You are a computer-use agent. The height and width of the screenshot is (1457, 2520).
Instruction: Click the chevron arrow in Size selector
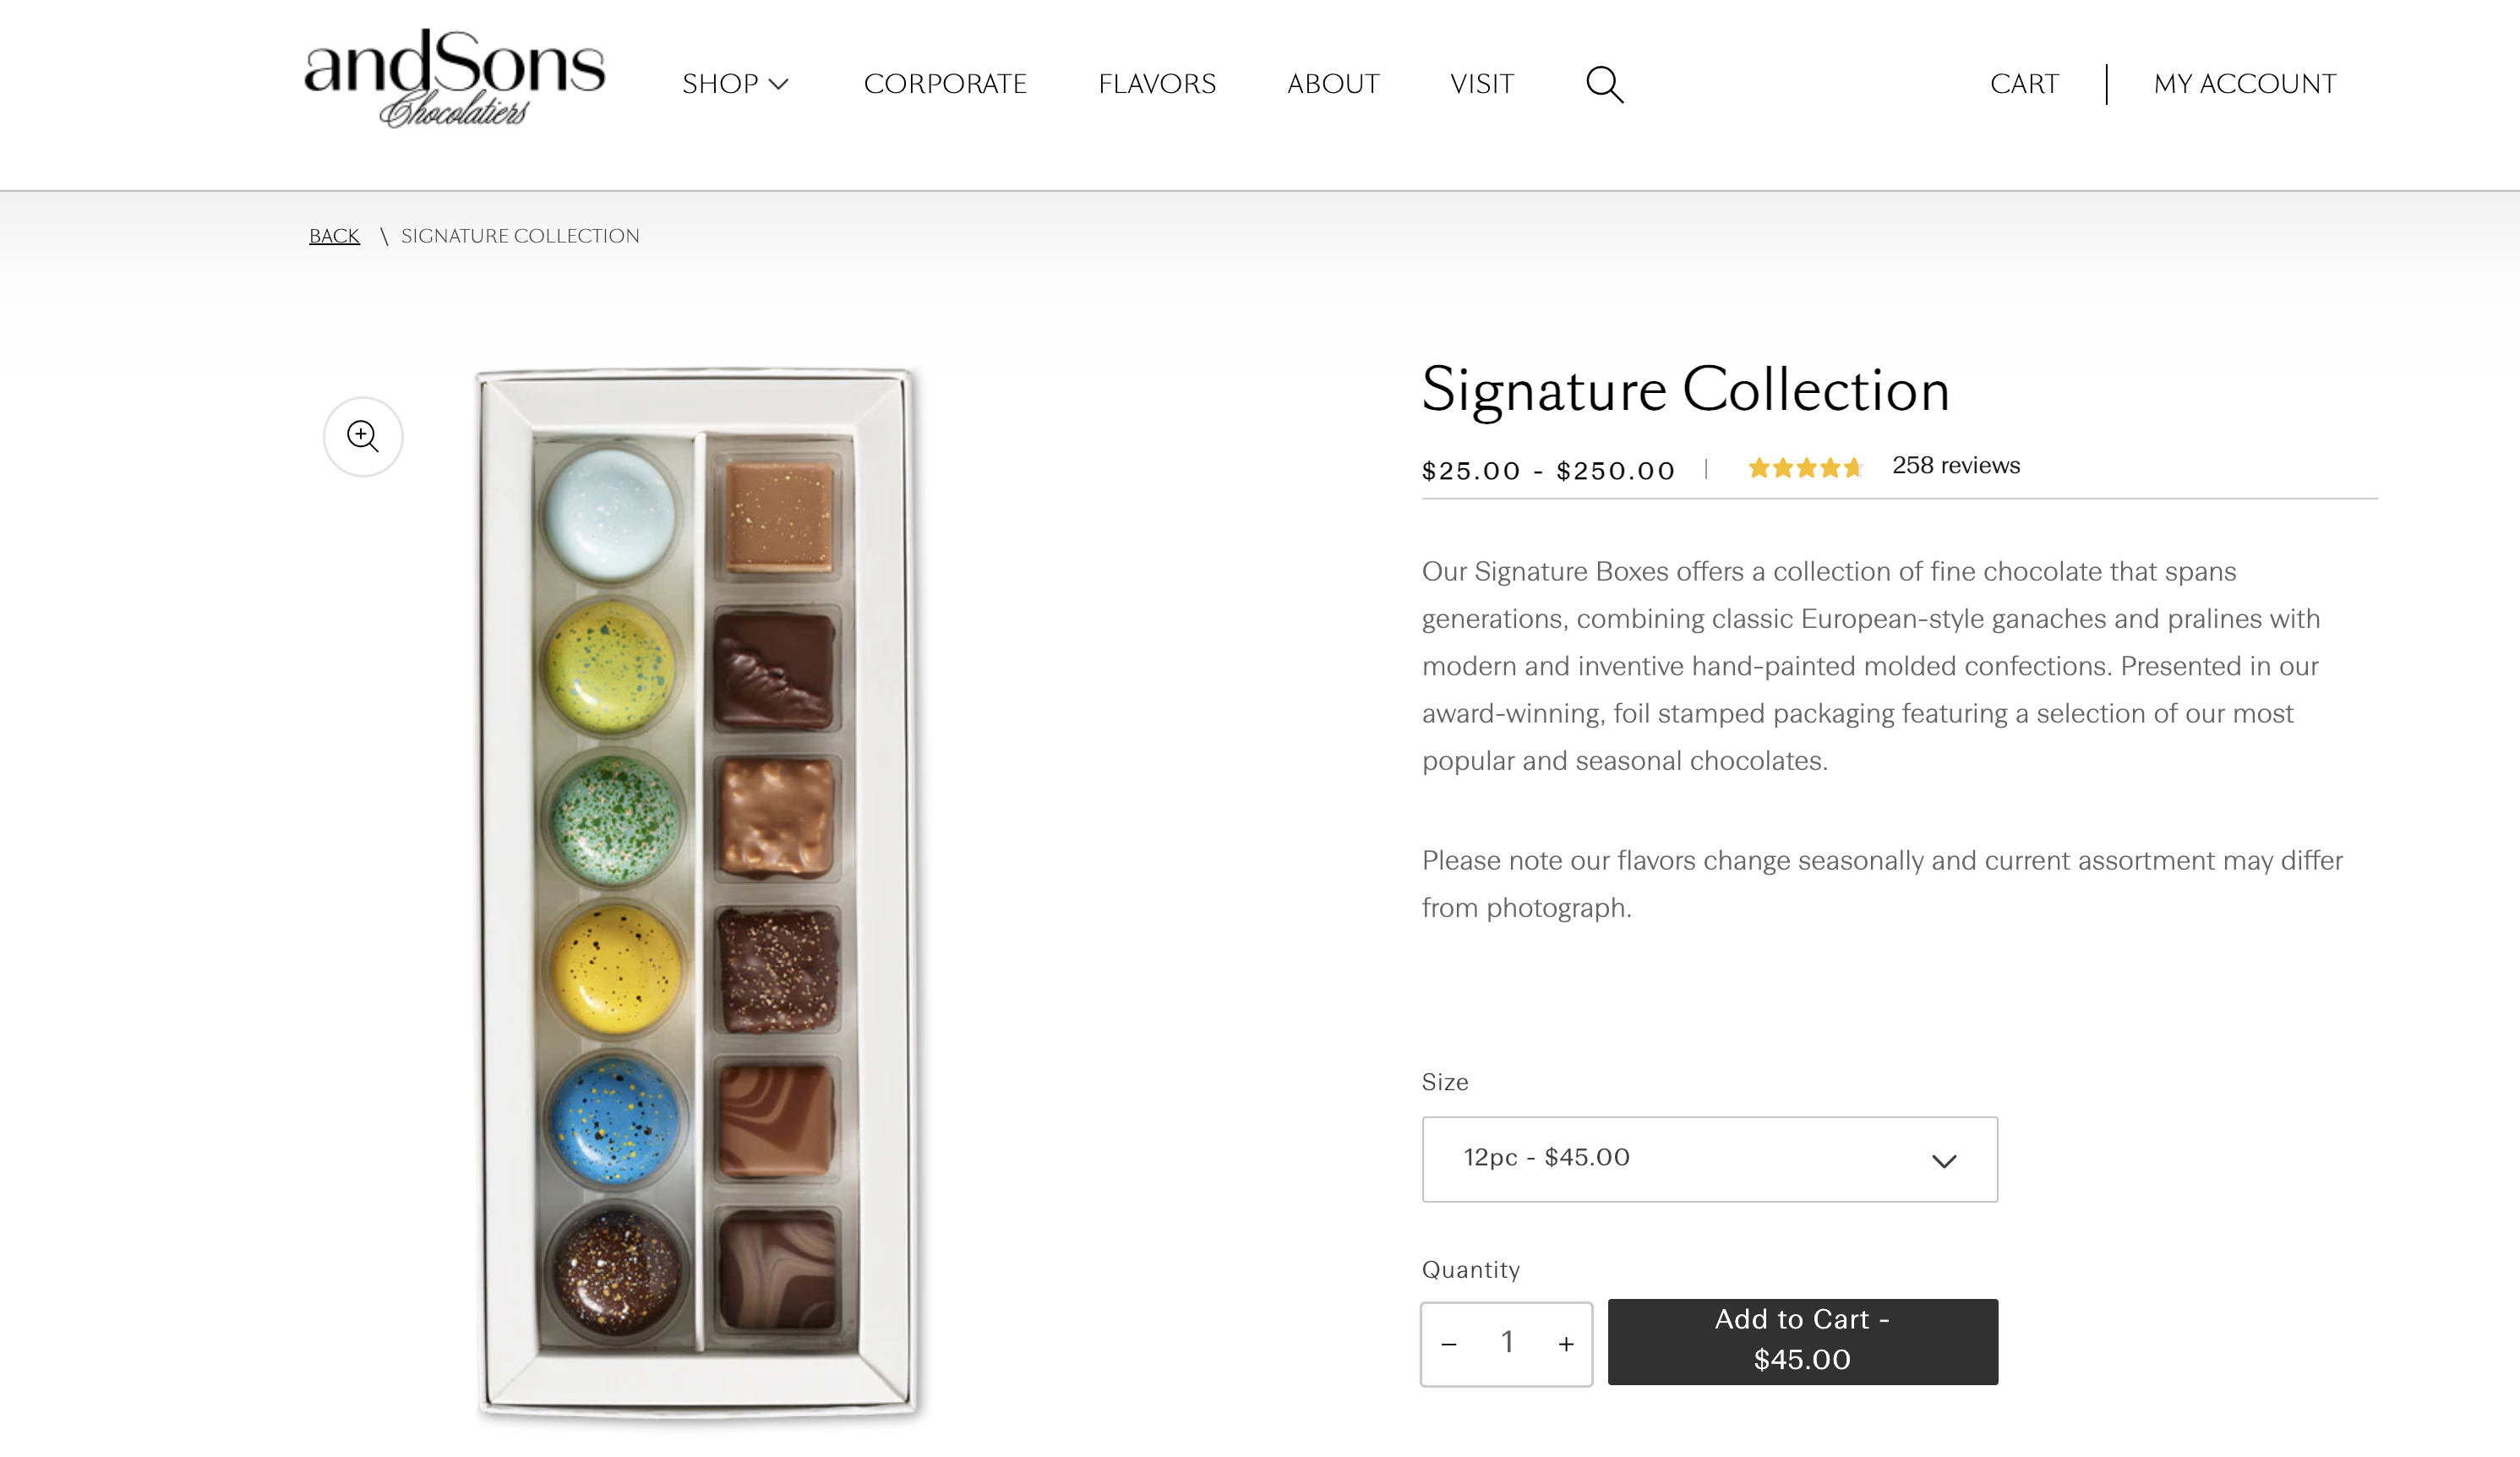click(1943, 1161)
